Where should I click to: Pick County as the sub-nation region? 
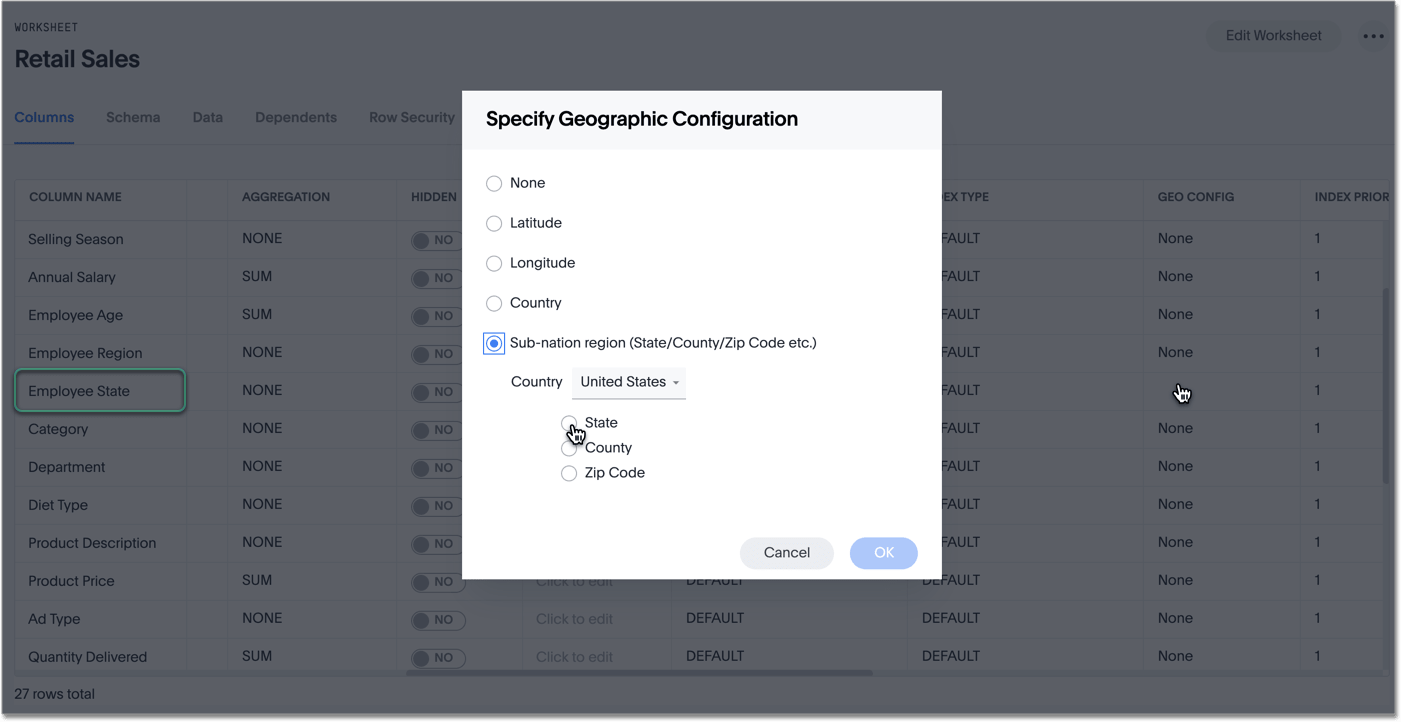[569, 448]
